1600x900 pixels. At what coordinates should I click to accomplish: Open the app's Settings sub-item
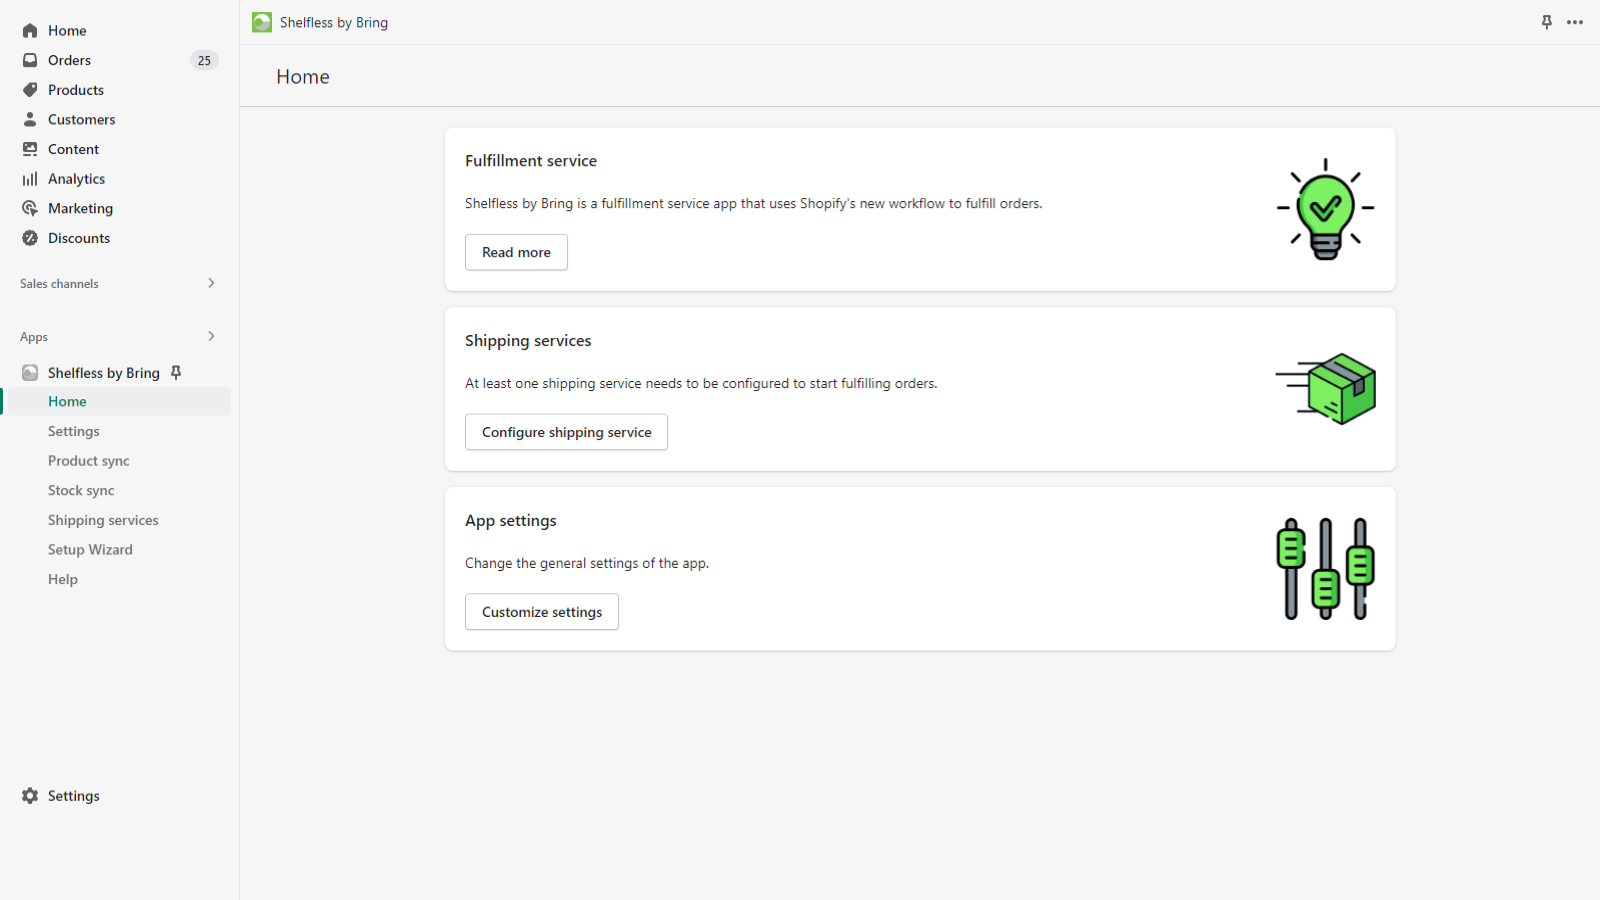point(74,431)
